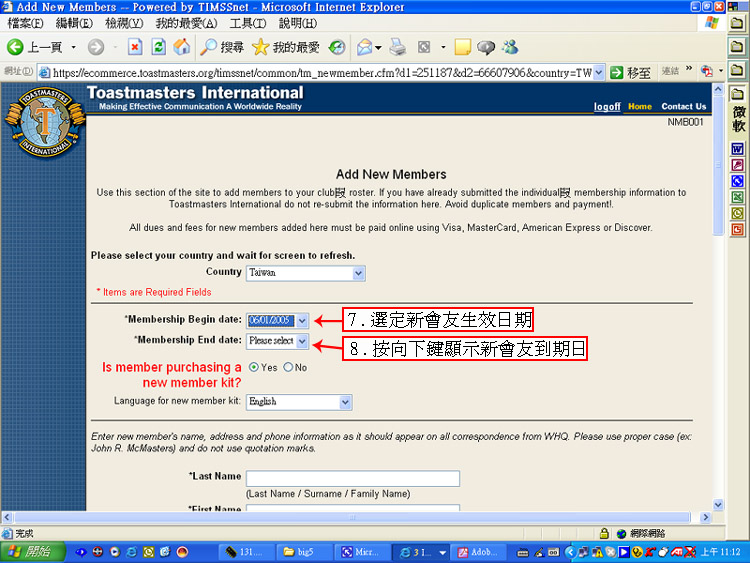Expand the Membership End date dropdown

pyautogui.click(x=302, y=341)
